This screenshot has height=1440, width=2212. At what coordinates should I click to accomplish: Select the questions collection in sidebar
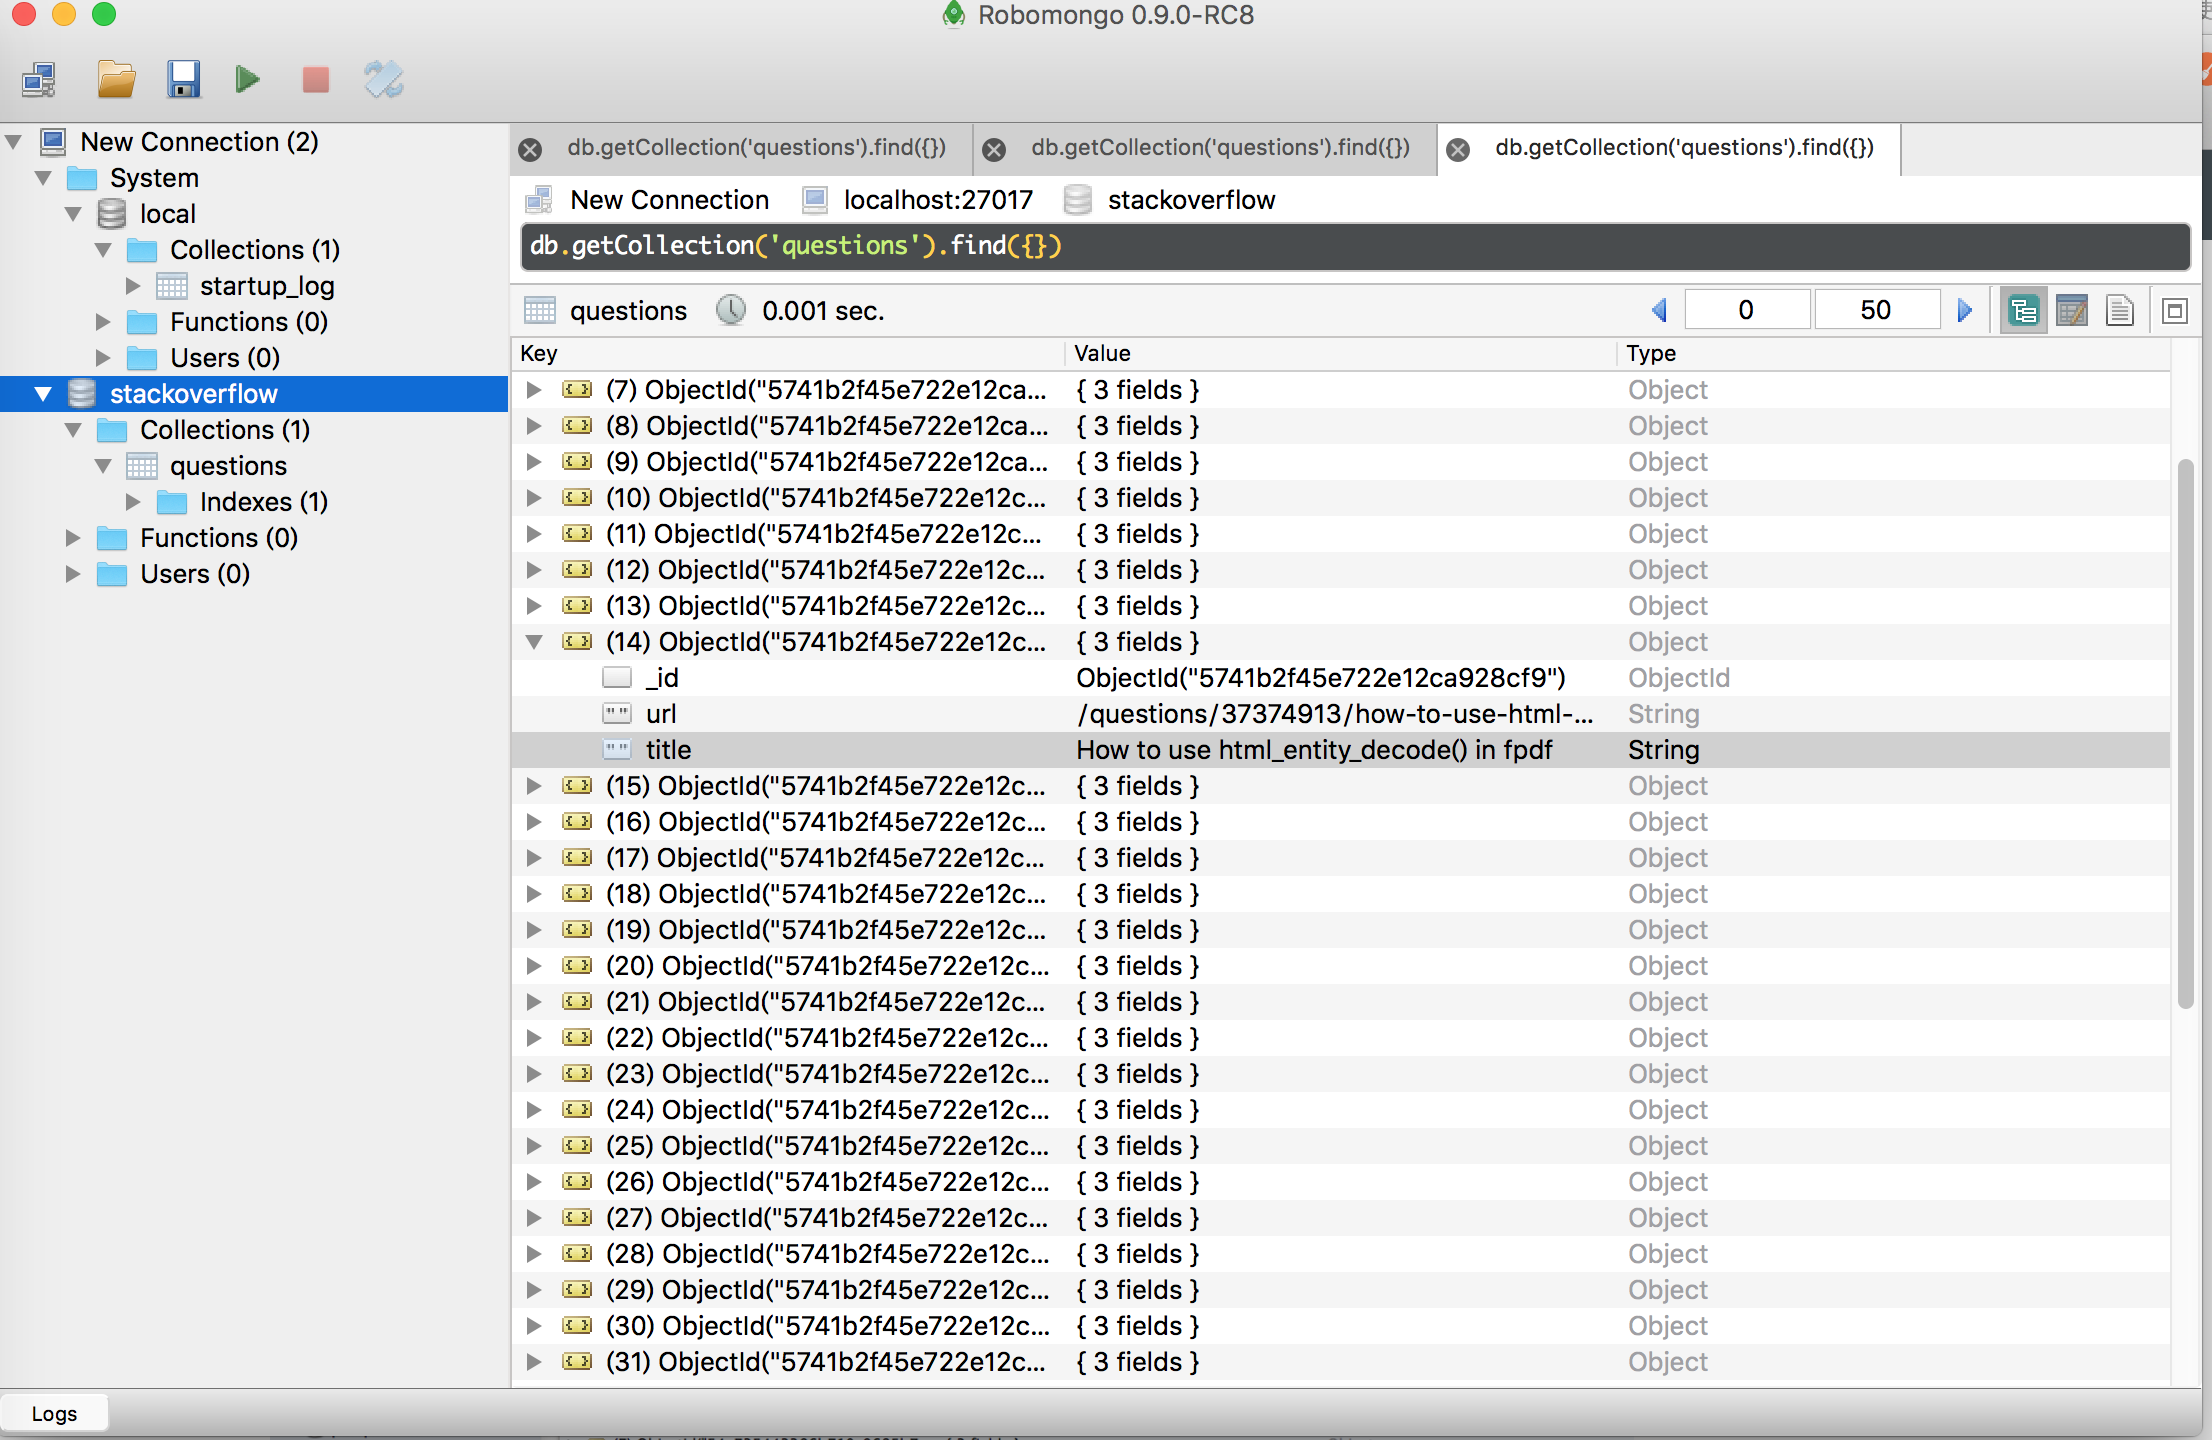(228, 466)
